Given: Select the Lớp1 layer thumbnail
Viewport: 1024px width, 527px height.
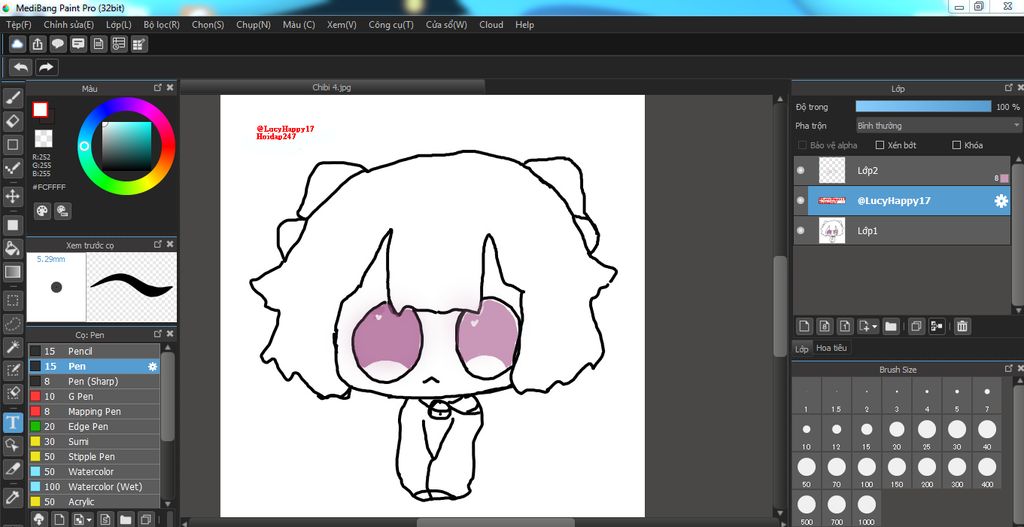Looking at the screenshot, I should [831, 231].
